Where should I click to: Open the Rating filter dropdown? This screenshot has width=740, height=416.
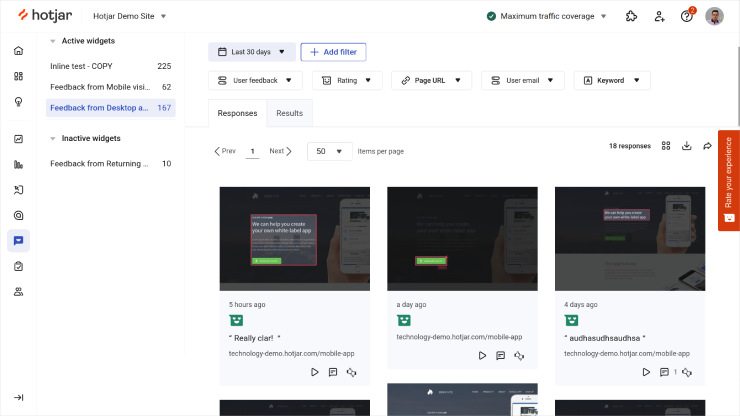click(348, 80)
